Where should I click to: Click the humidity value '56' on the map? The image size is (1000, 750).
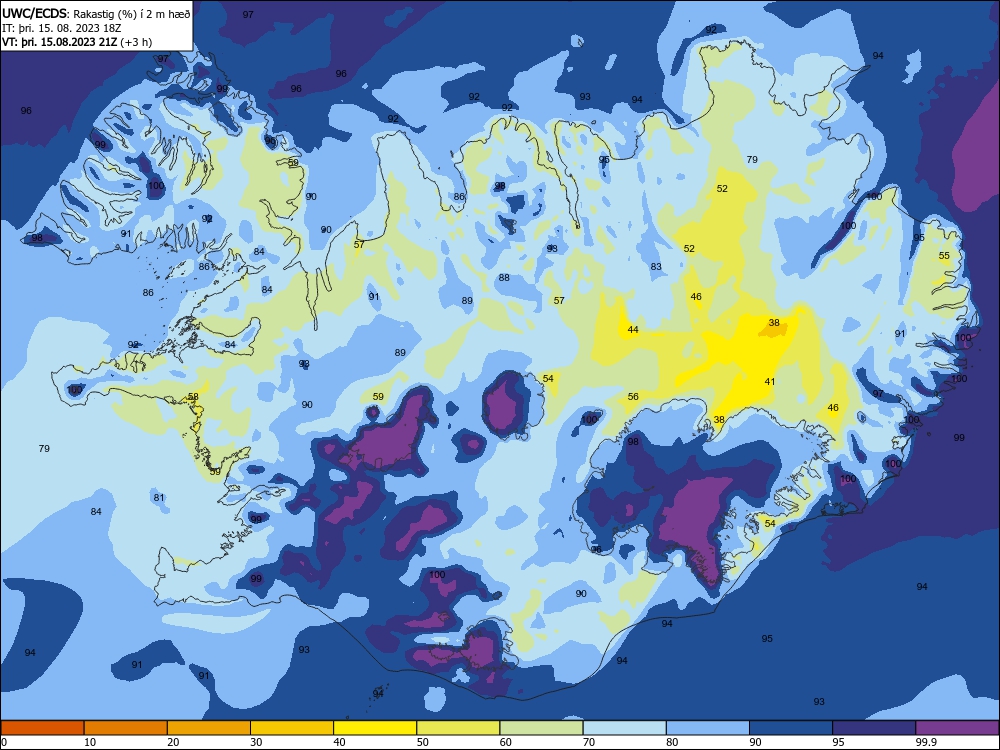(633, 397)
